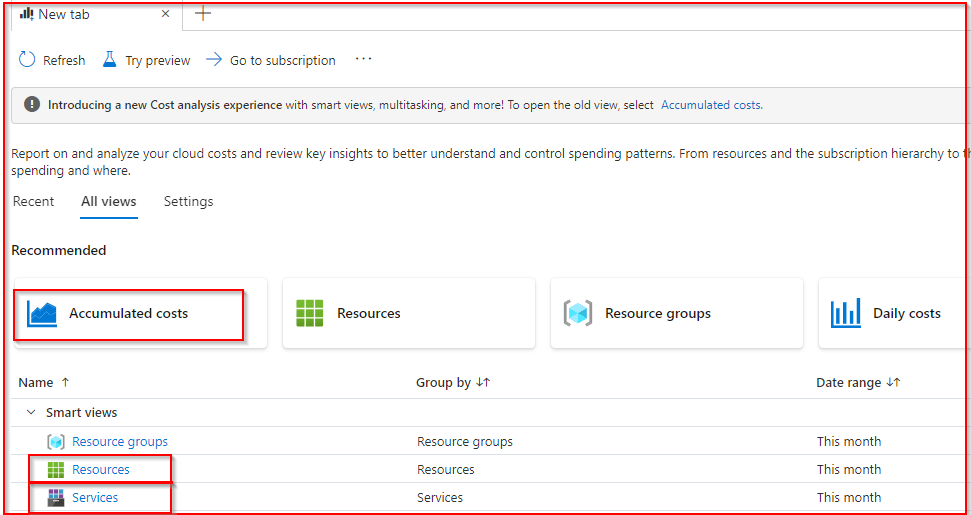Open the Resources smart view link
This screenshot has width=971, height=515.
tap(101, 469)
